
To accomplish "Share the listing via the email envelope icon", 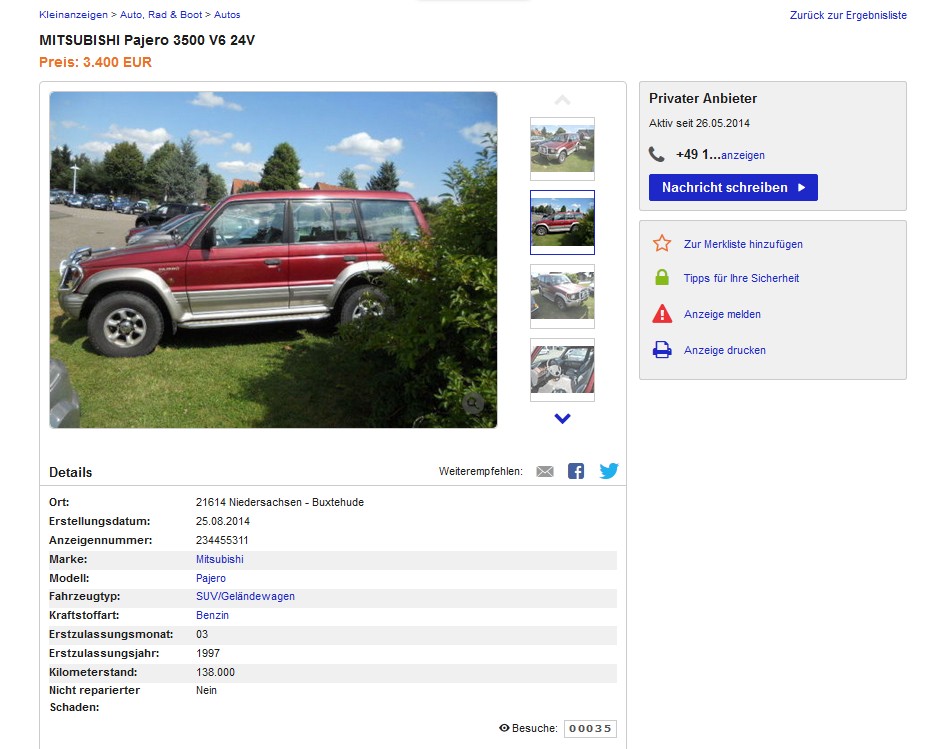I will [544, 471].
